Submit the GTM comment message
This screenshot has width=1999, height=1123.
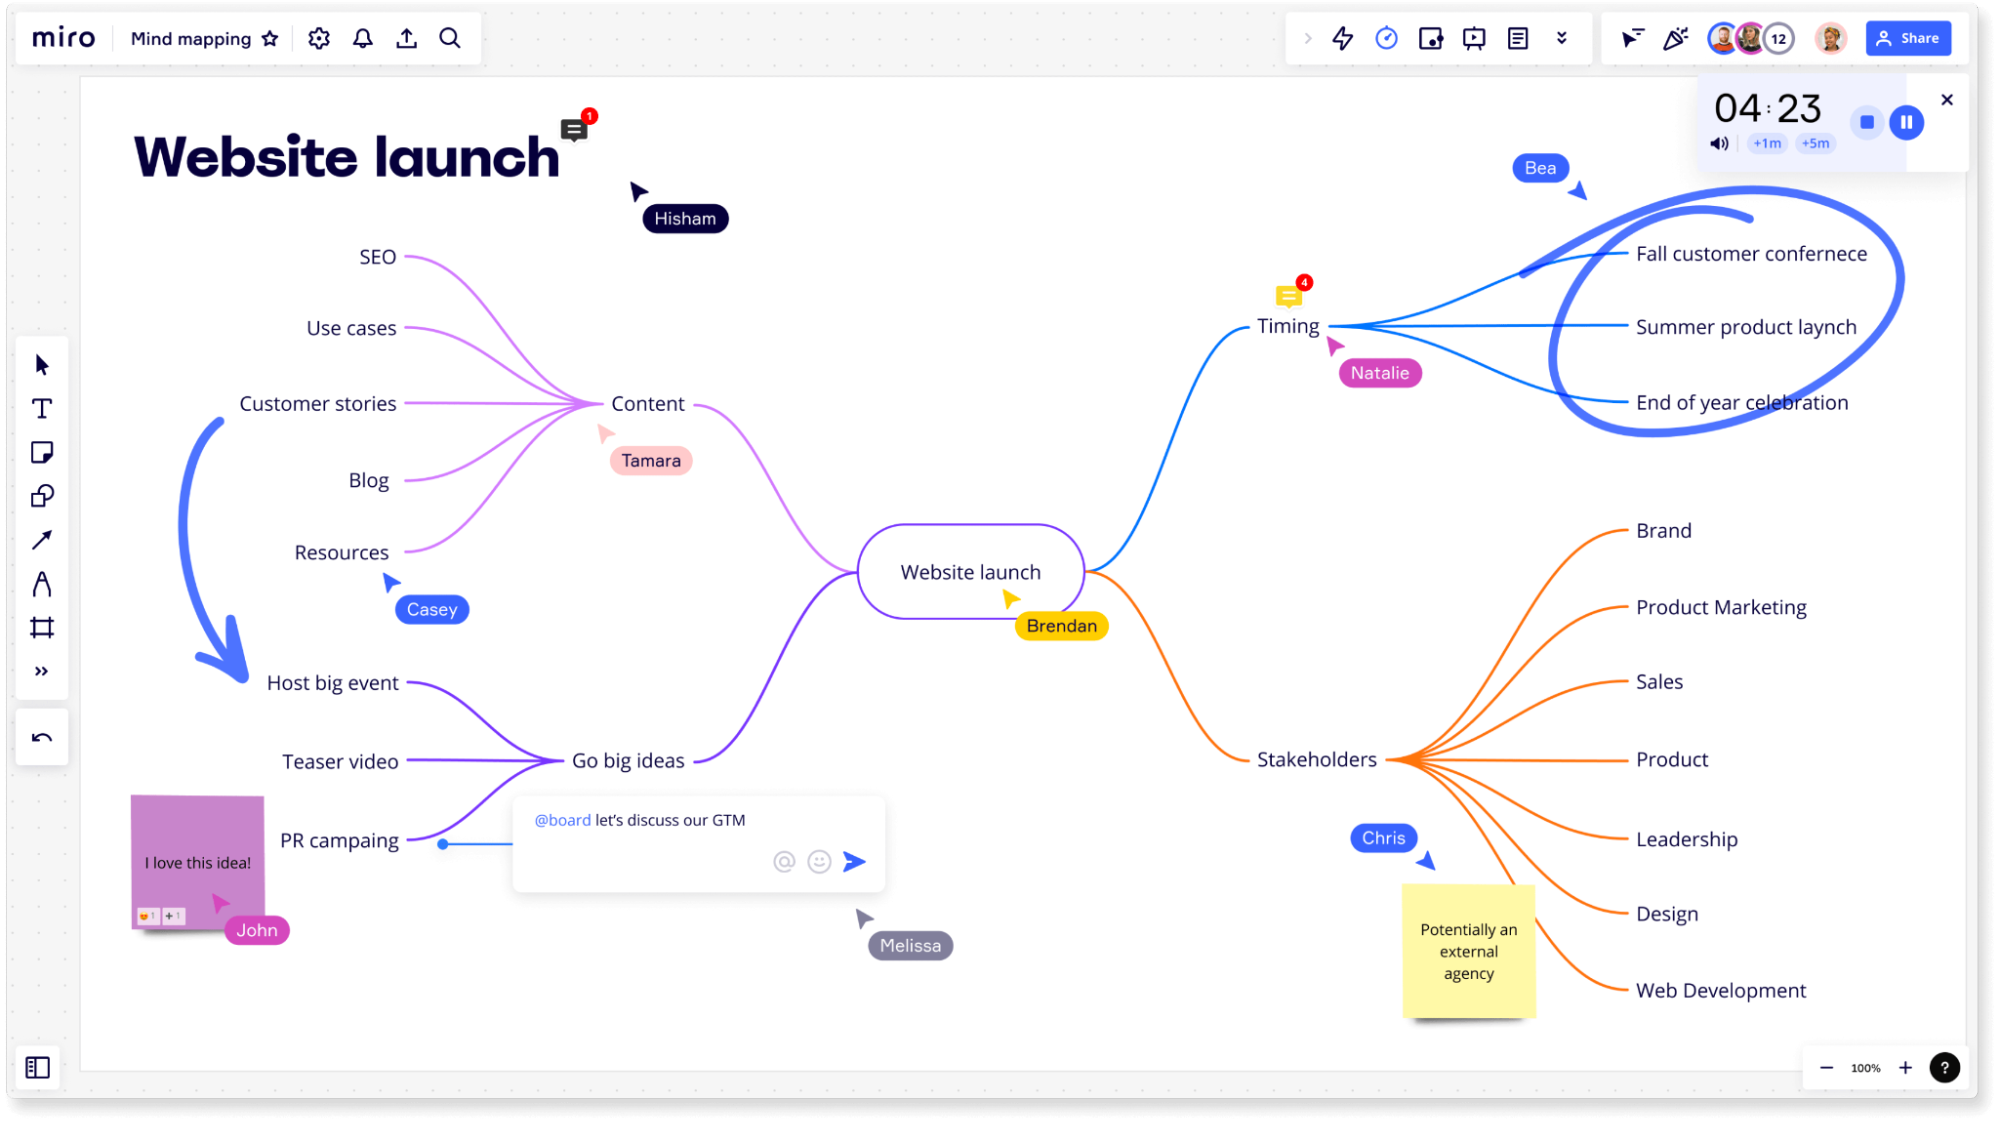(x=854, y=861)
